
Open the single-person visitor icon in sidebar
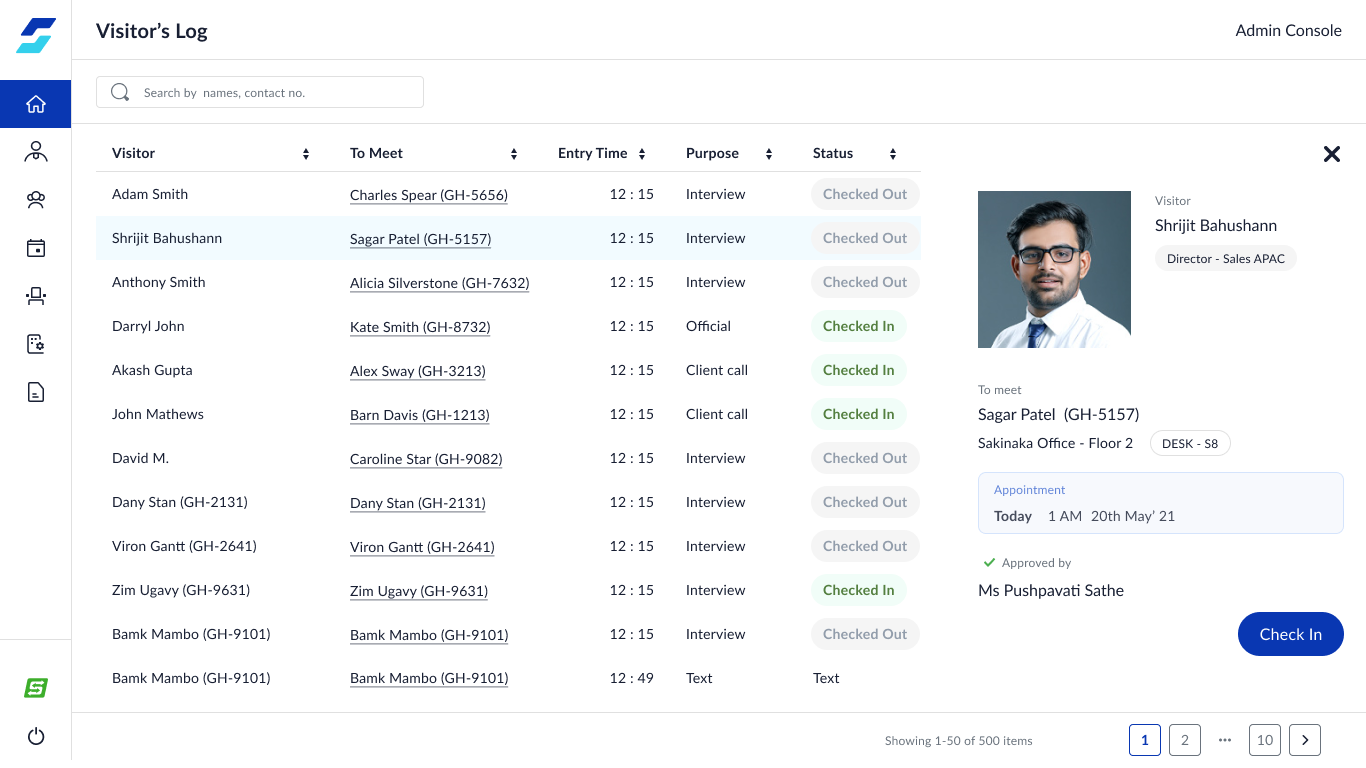[36, 152]
